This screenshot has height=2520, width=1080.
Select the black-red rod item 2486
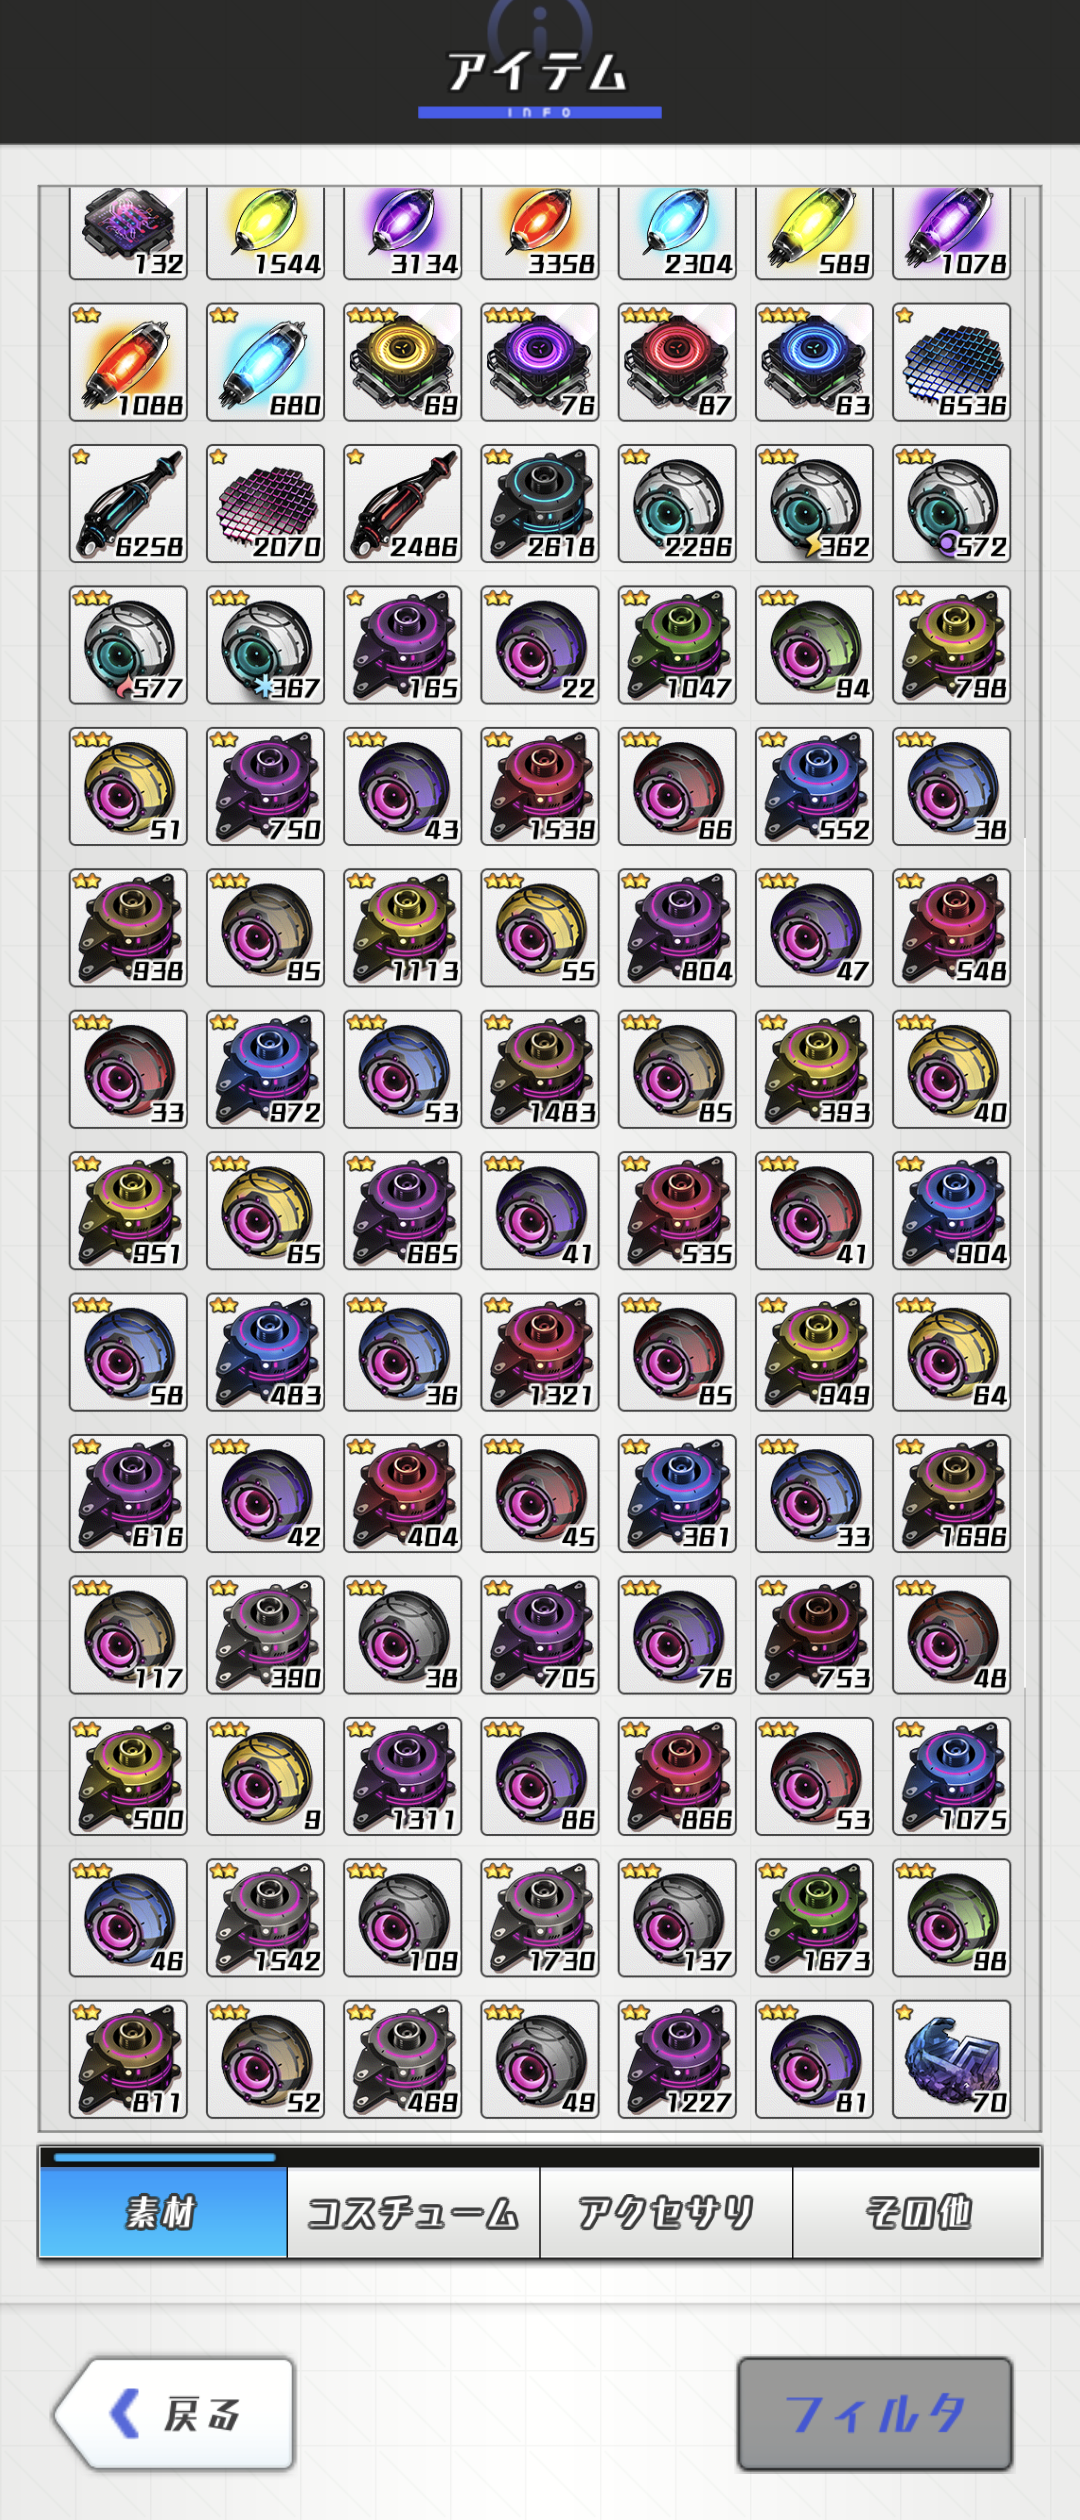click(403, 504)
